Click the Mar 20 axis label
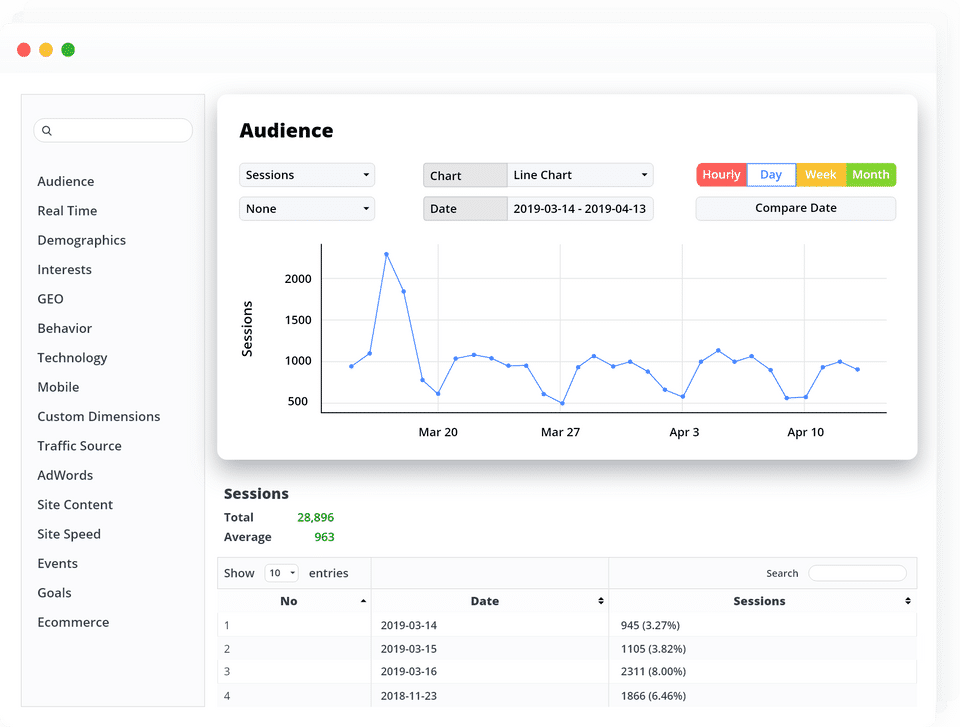960x727 pixels. 438,432
